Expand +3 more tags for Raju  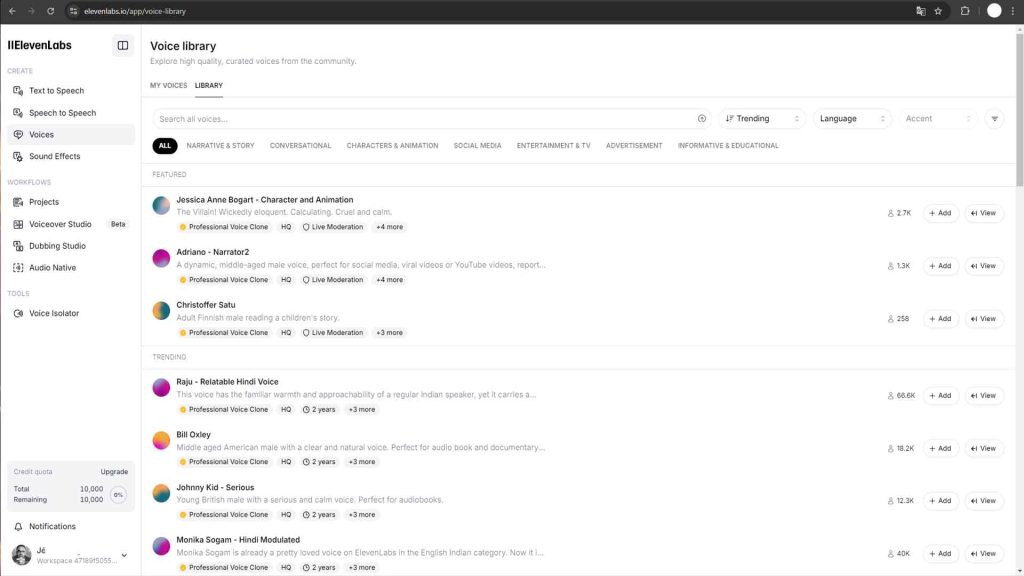[x=362, y=409]
